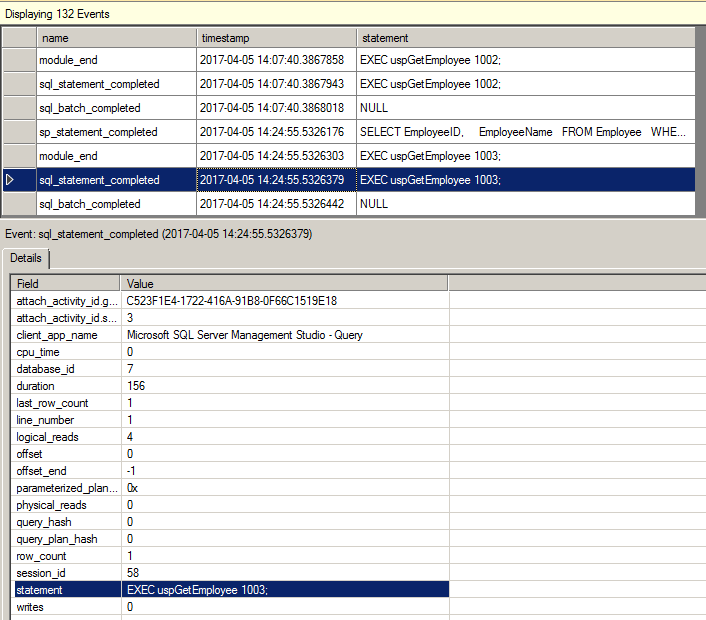Click the timestamp column header
706x620 pixels.
(275, 37)
